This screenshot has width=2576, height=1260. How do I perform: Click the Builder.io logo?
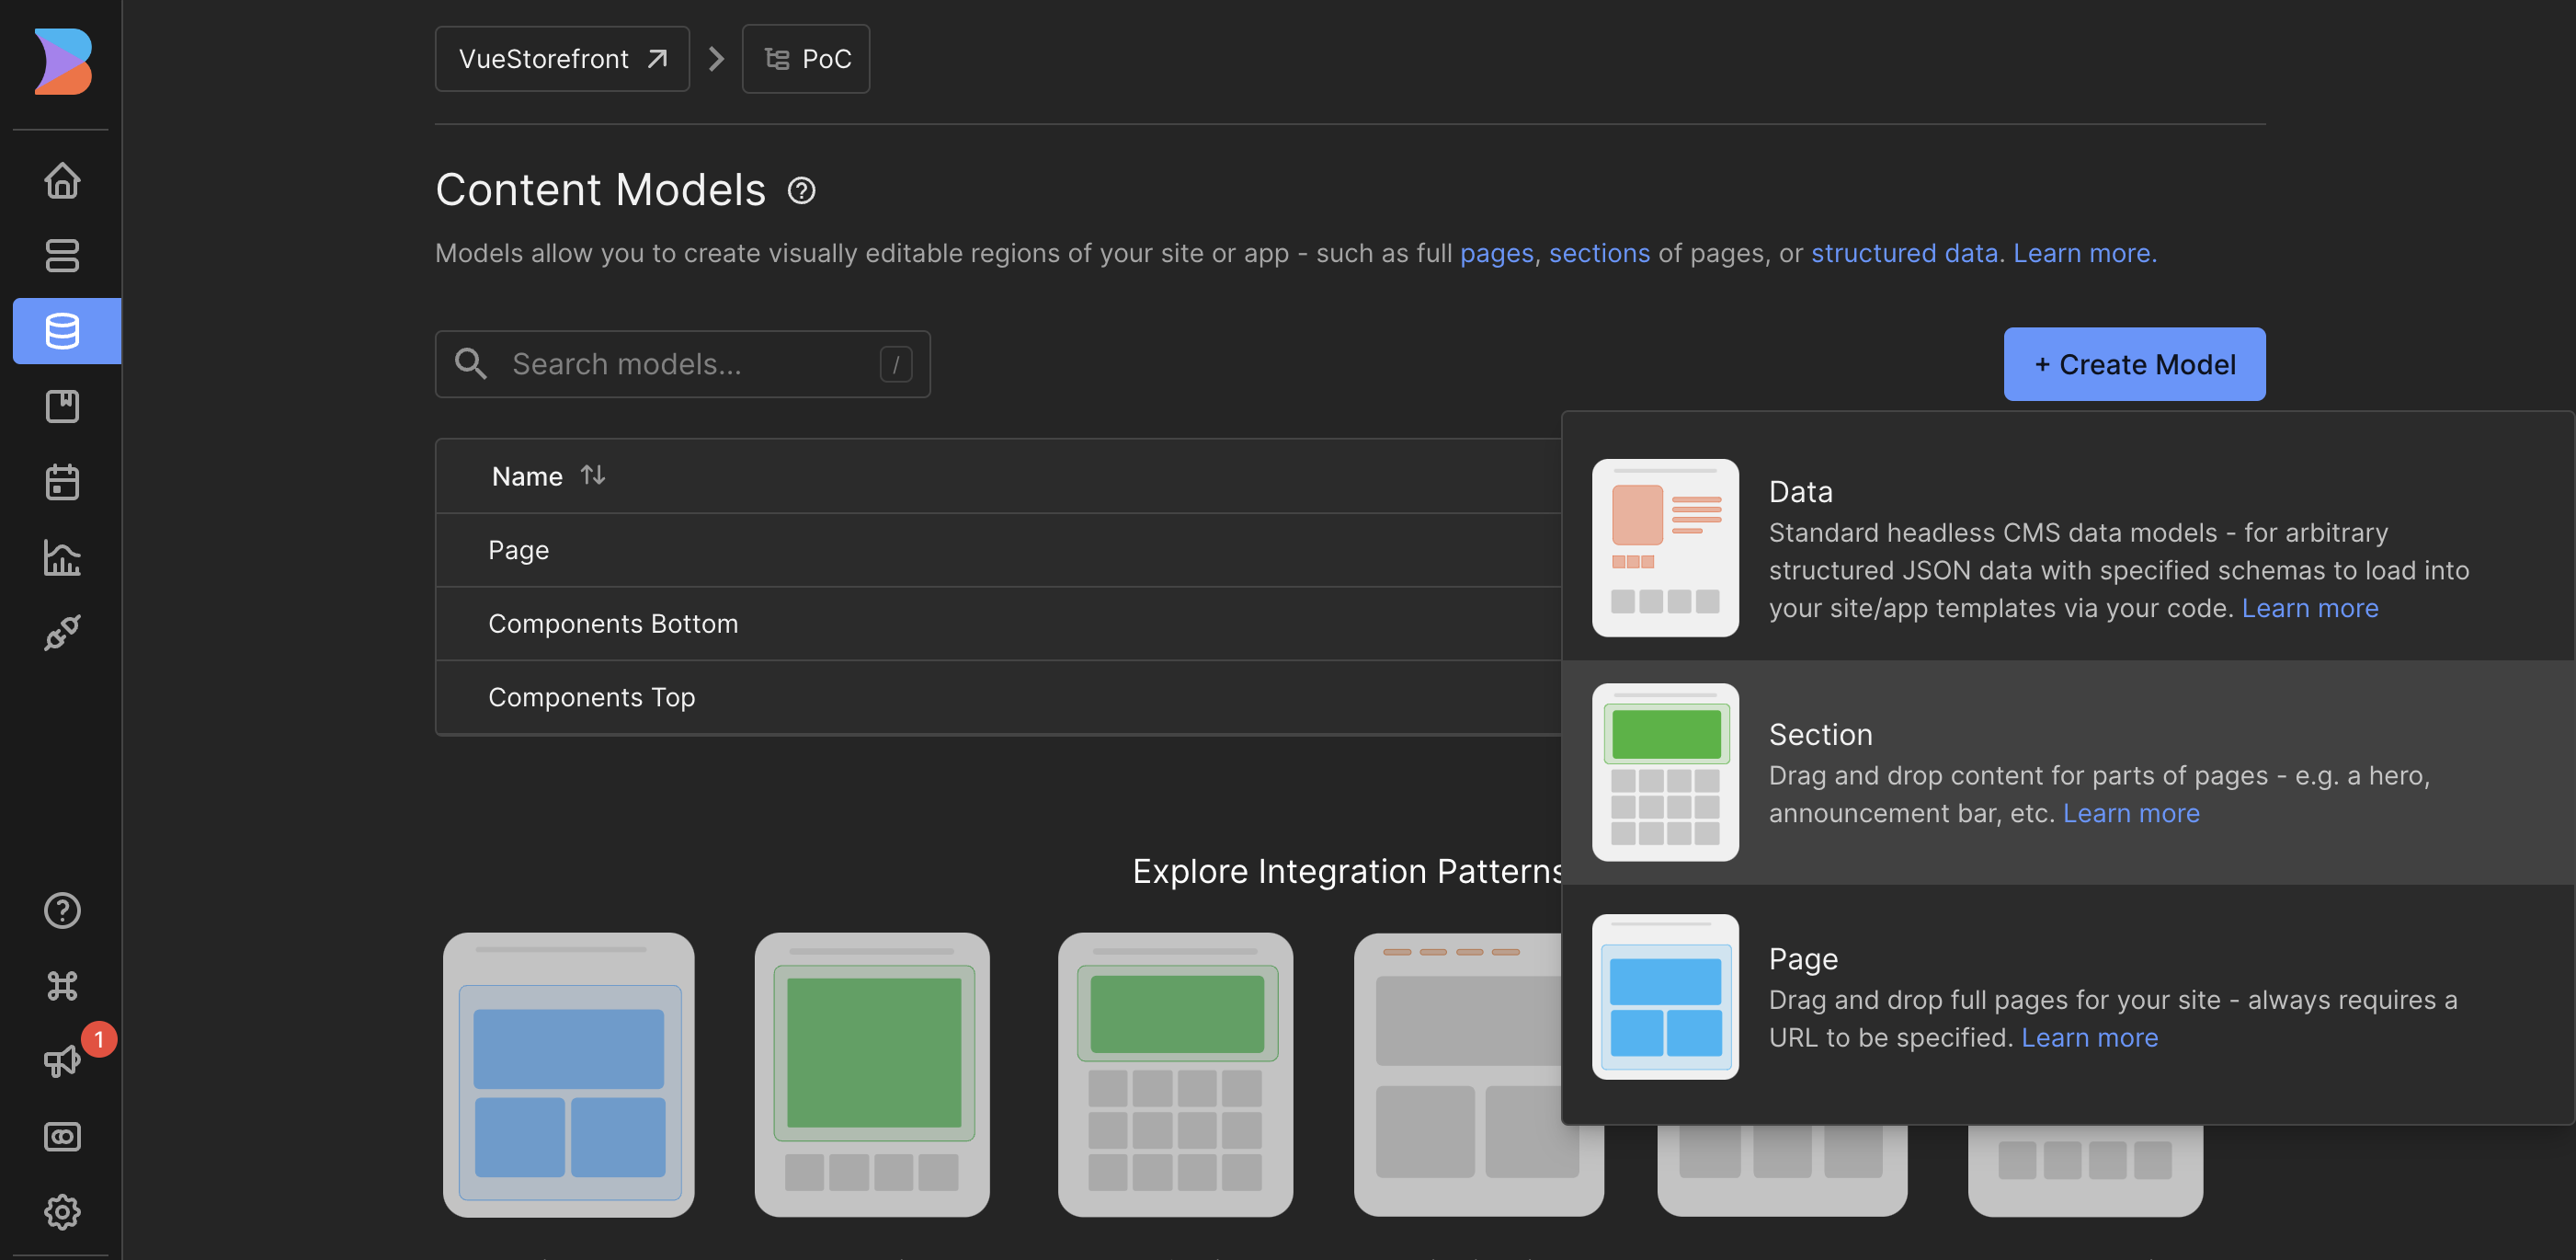(x=63, y=61)
